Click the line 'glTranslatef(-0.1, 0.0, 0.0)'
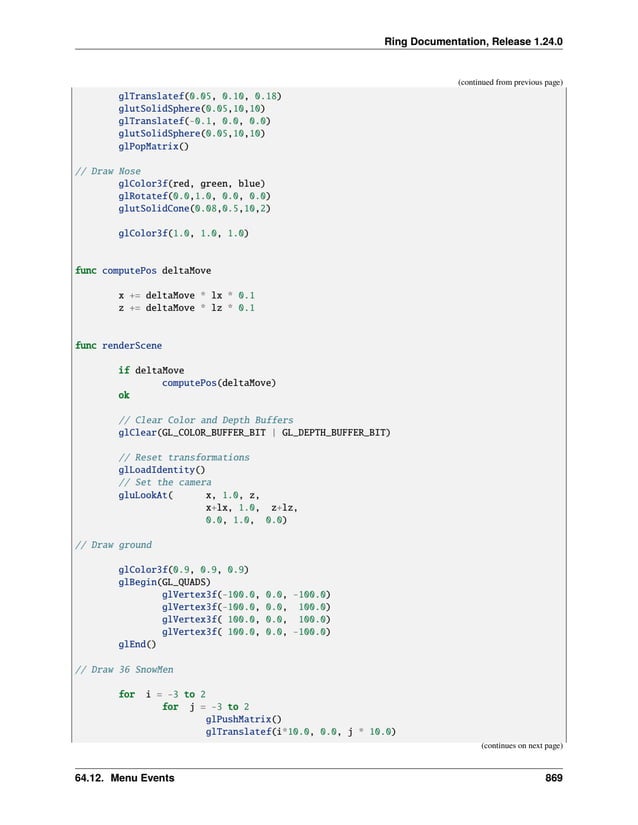The image size is (638, 825). point(195,121)
